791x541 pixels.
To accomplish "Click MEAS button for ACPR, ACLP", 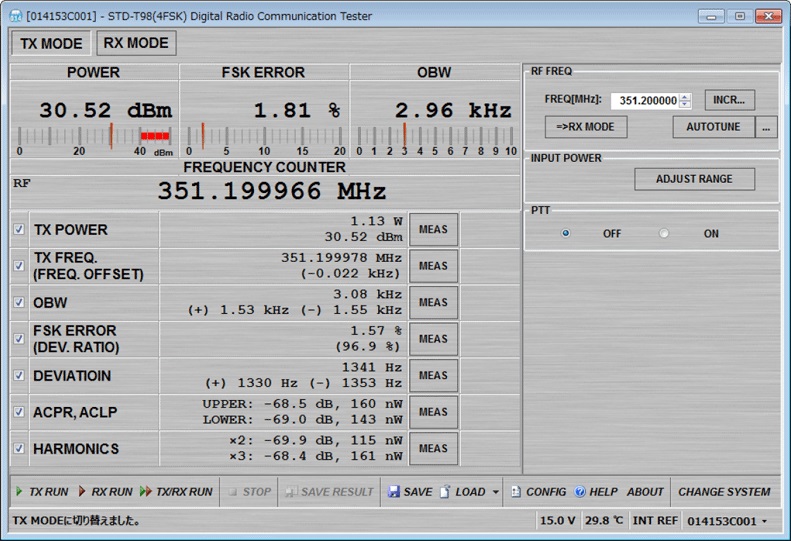I will pos(433,412).
